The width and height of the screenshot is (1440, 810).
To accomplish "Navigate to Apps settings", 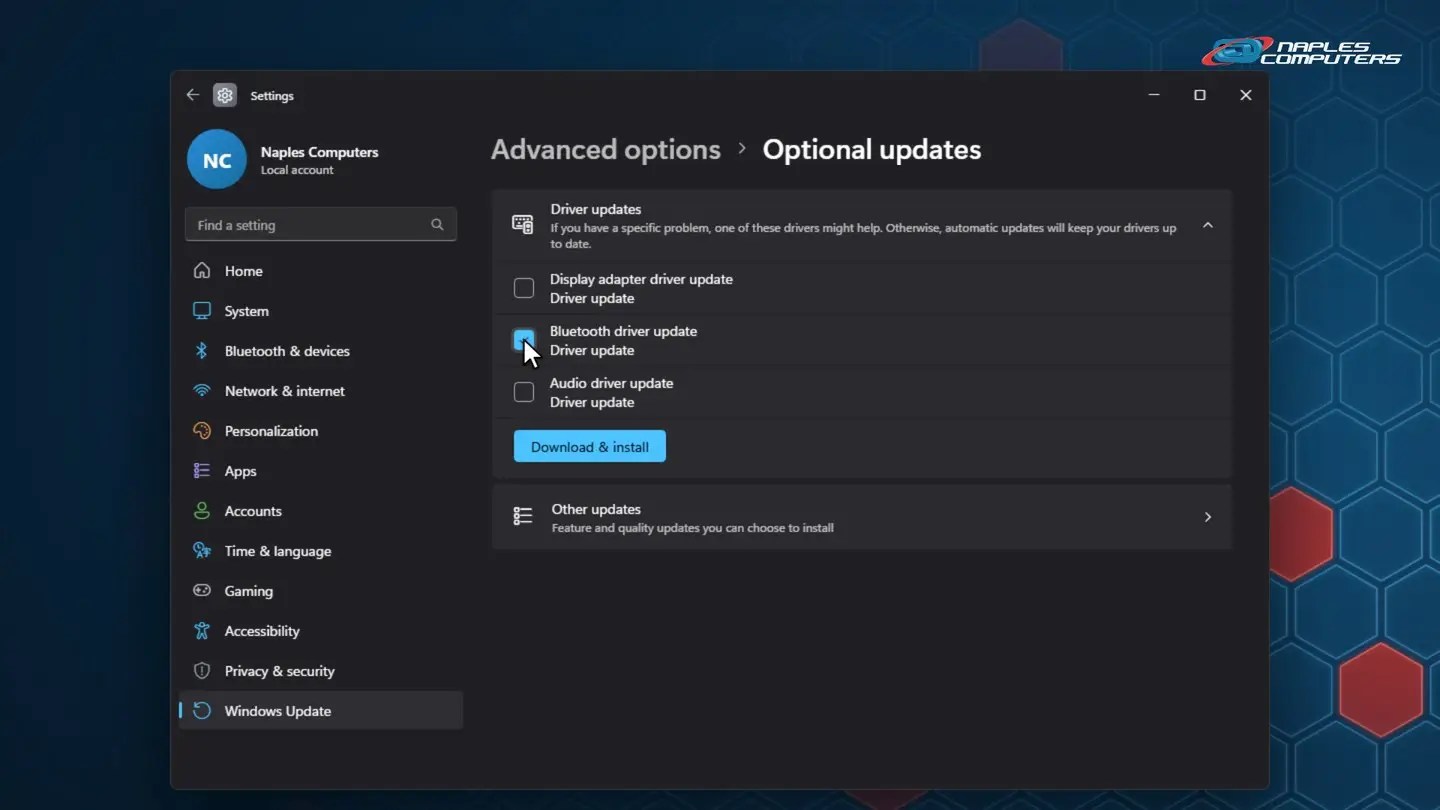I will pos(321,471).
